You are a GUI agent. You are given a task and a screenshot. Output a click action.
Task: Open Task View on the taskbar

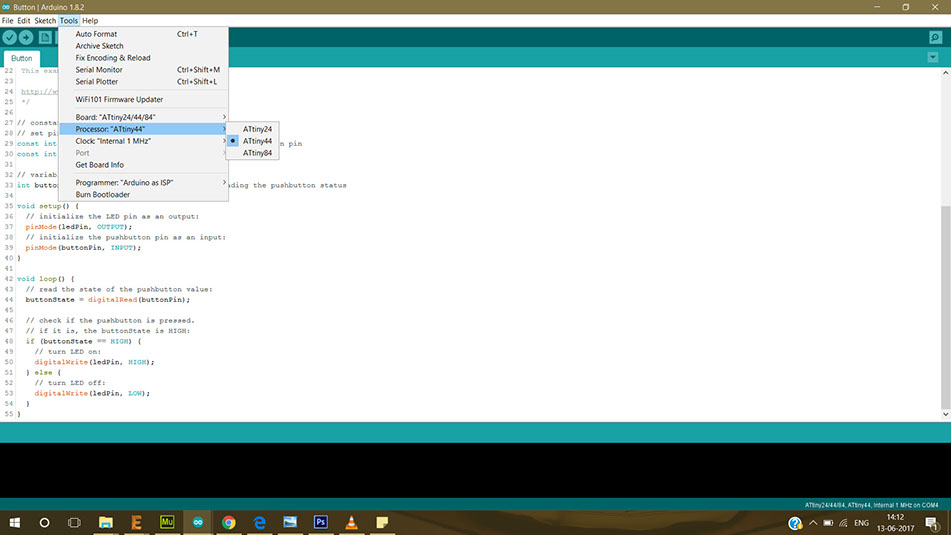74,522
